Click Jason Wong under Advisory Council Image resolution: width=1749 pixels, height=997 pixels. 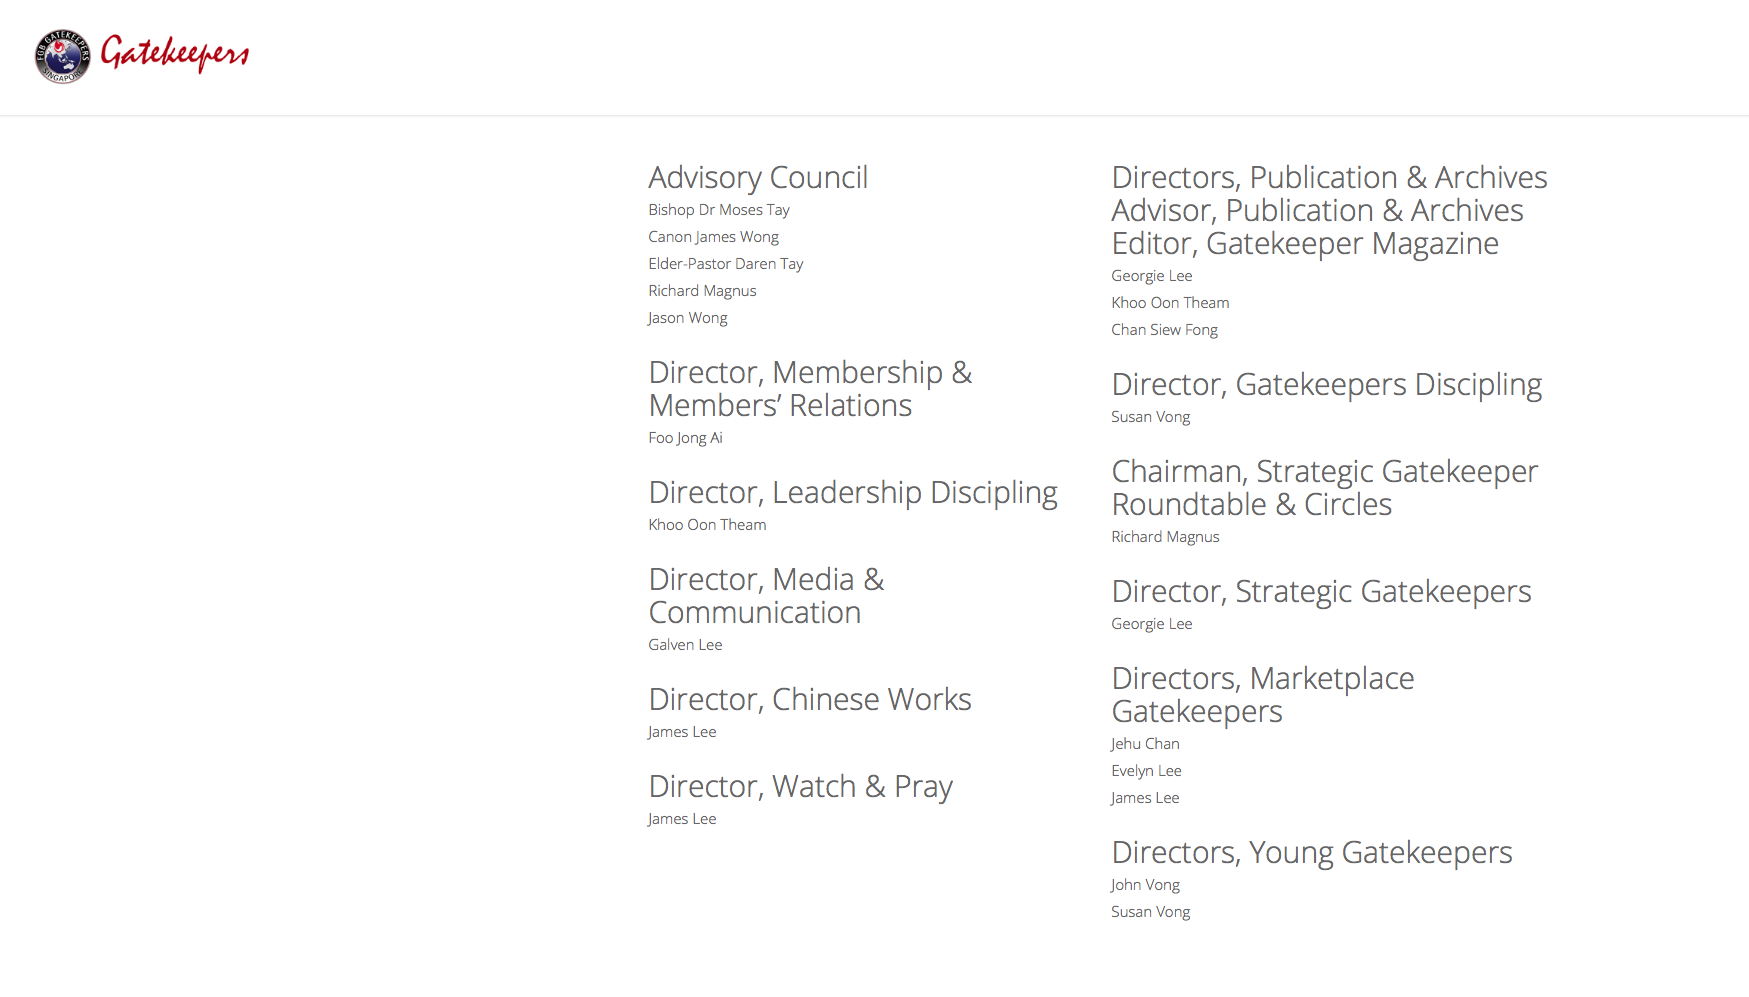pyautogui.click(x=687, y=318)
